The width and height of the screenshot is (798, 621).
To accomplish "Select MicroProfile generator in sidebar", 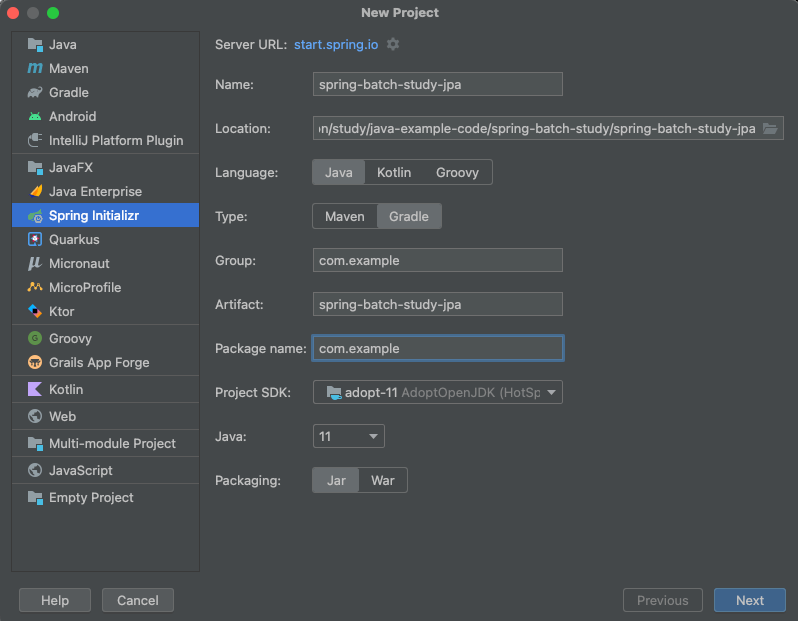I will click(105, 287).
